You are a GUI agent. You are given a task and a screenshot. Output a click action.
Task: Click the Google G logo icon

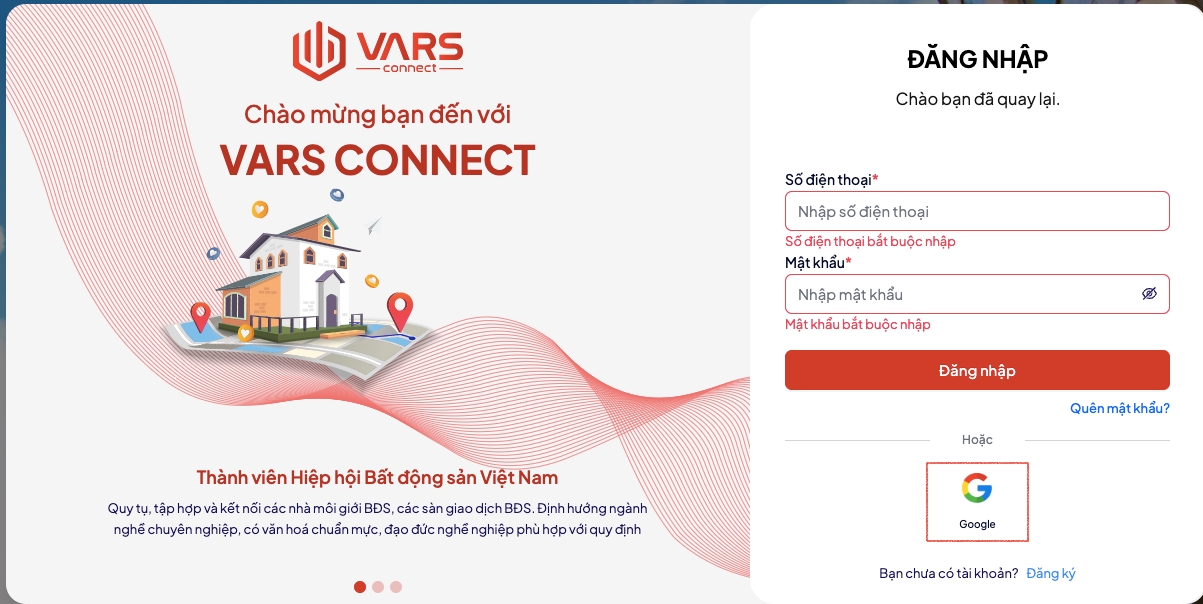977,488
